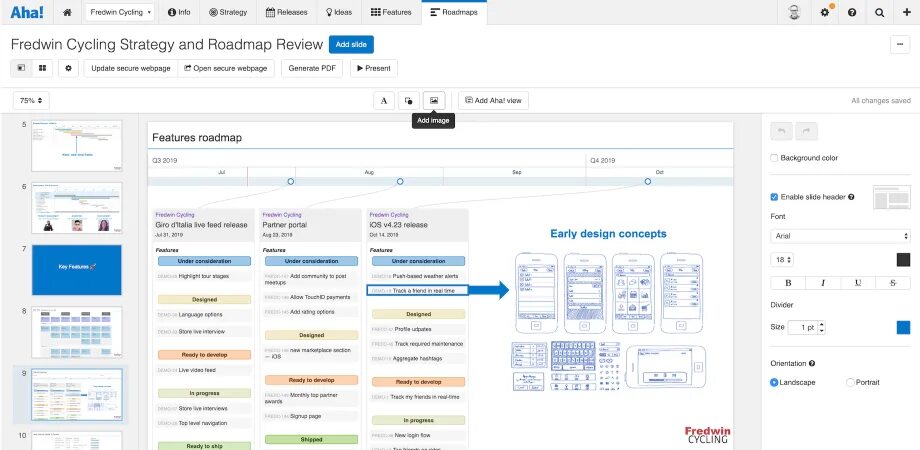This screenshot has height=450, width=920.
Task: Click the search magnifier icon
Action: pos(879,12)
